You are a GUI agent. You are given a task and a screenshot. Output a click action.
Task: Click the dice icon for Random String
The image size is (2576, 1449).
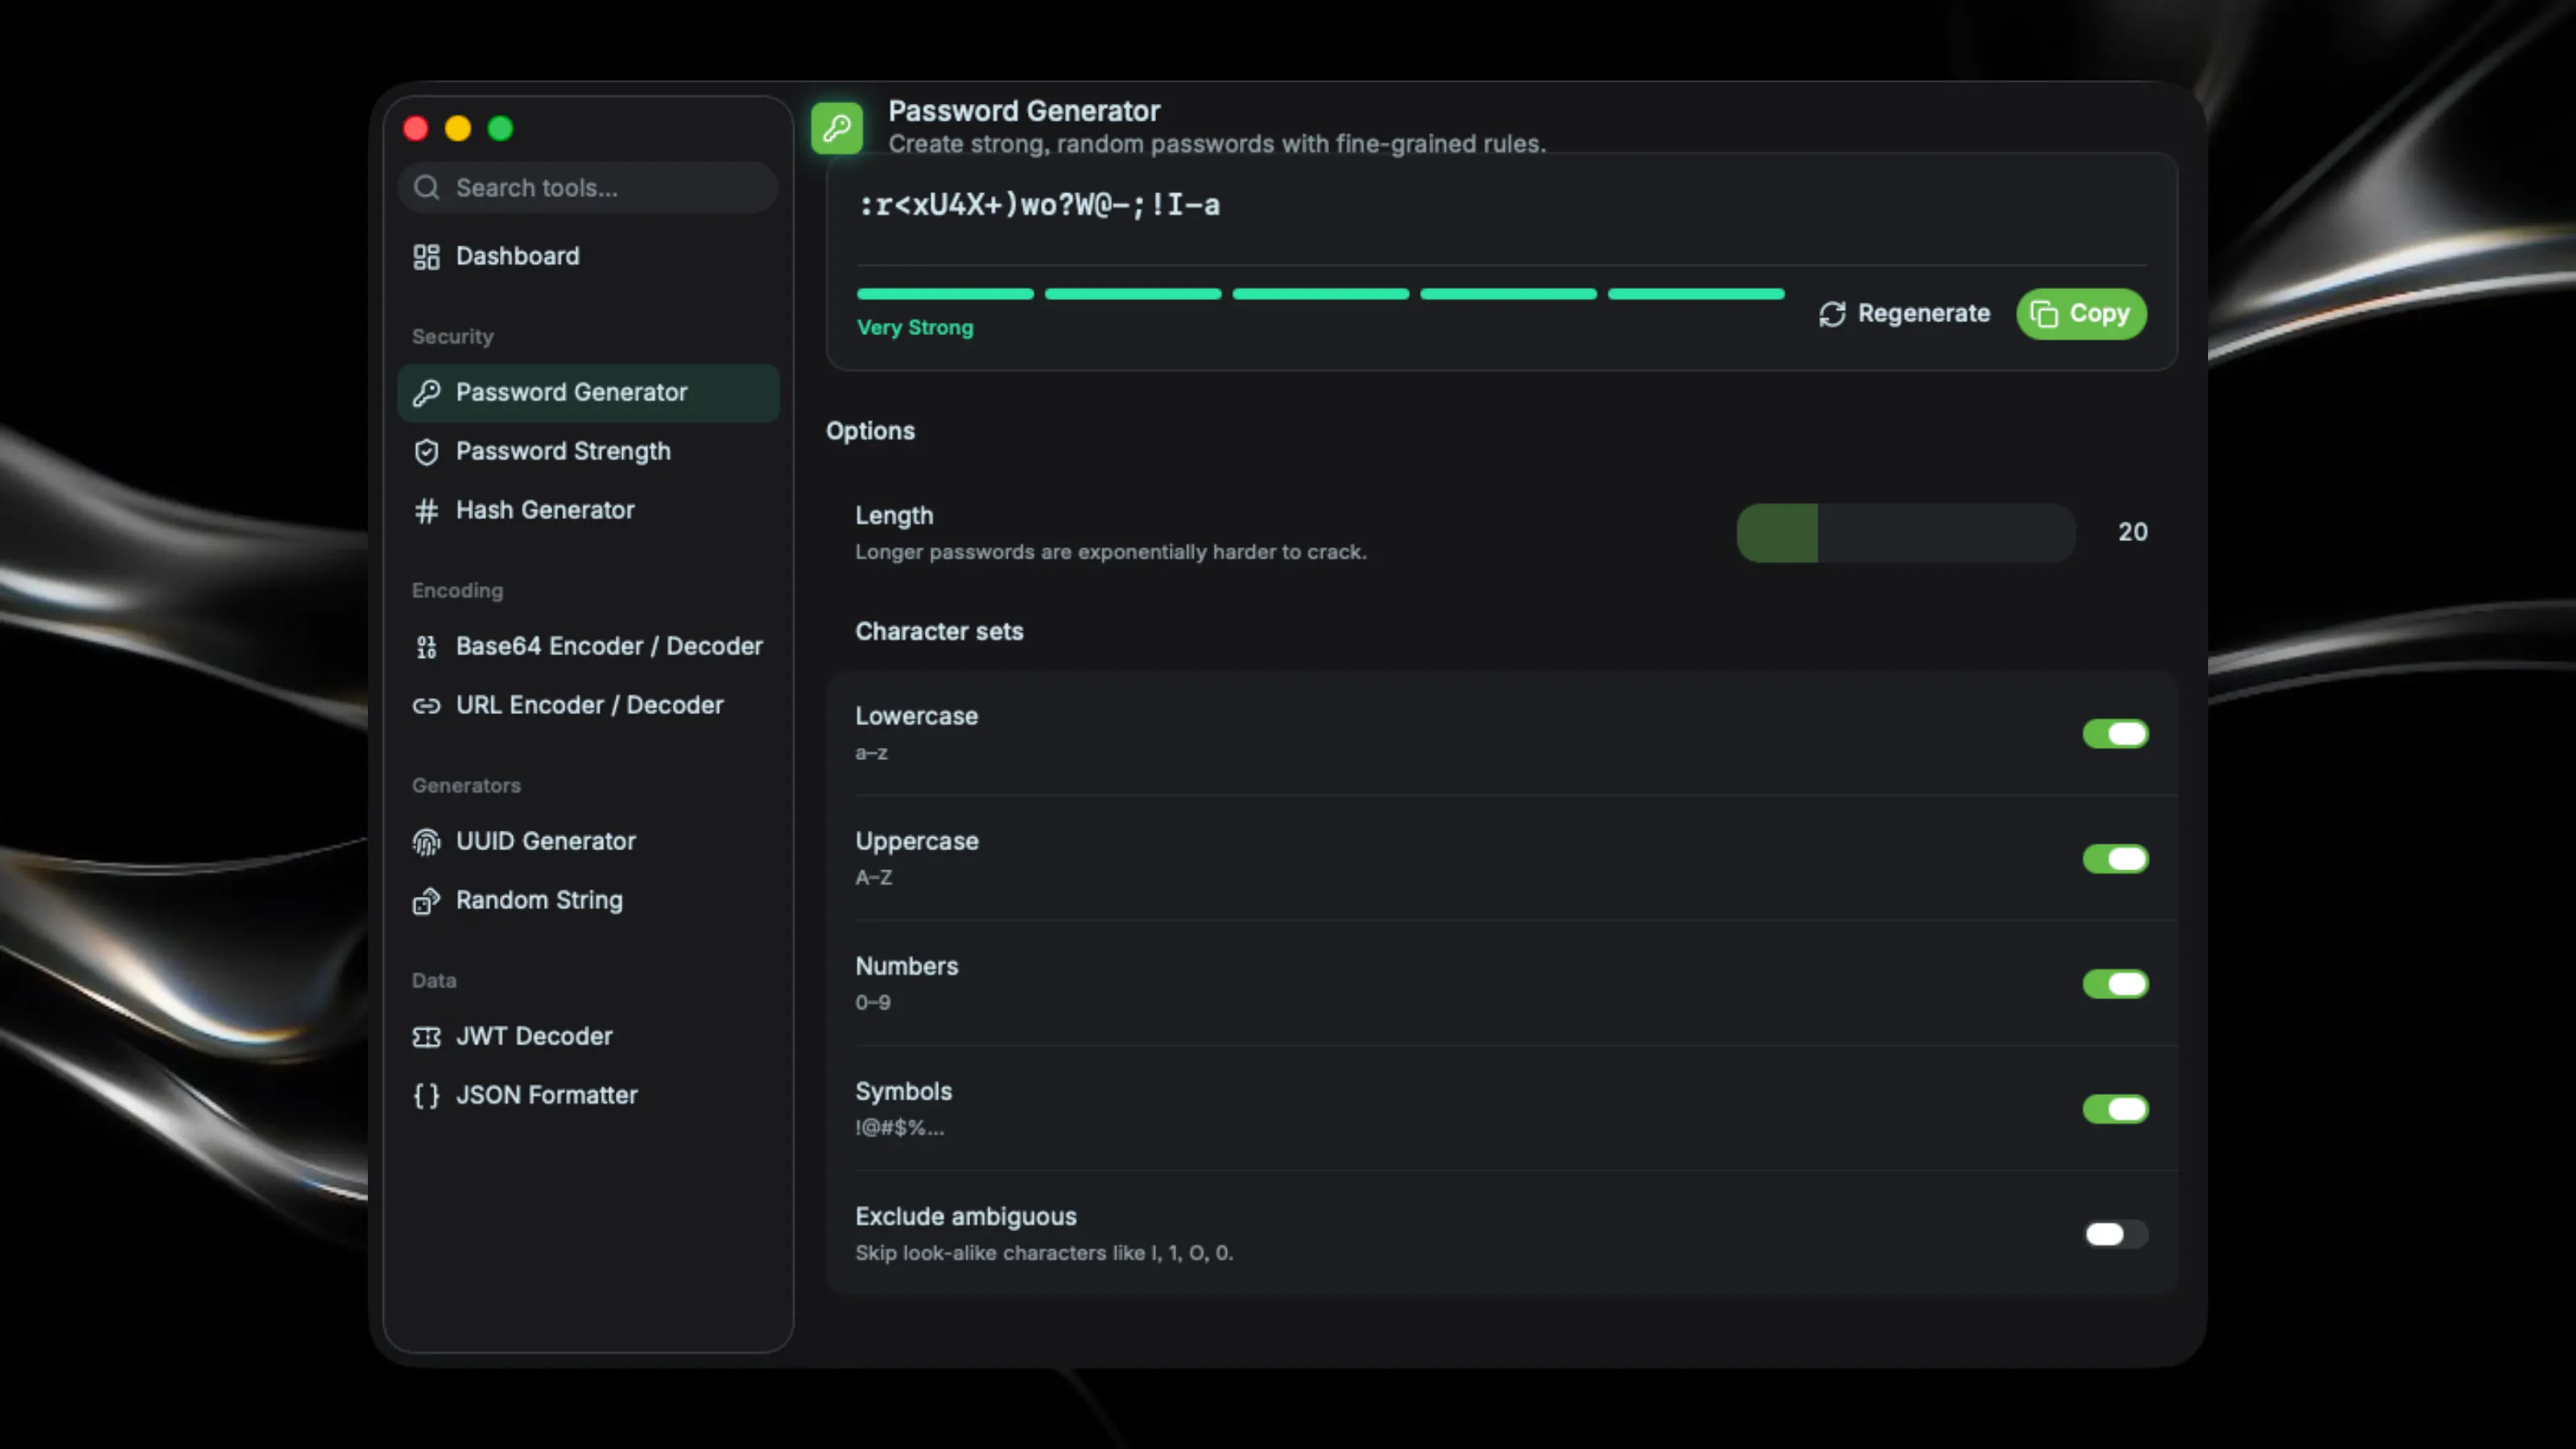pyautogui.click(x=426, y=901)
